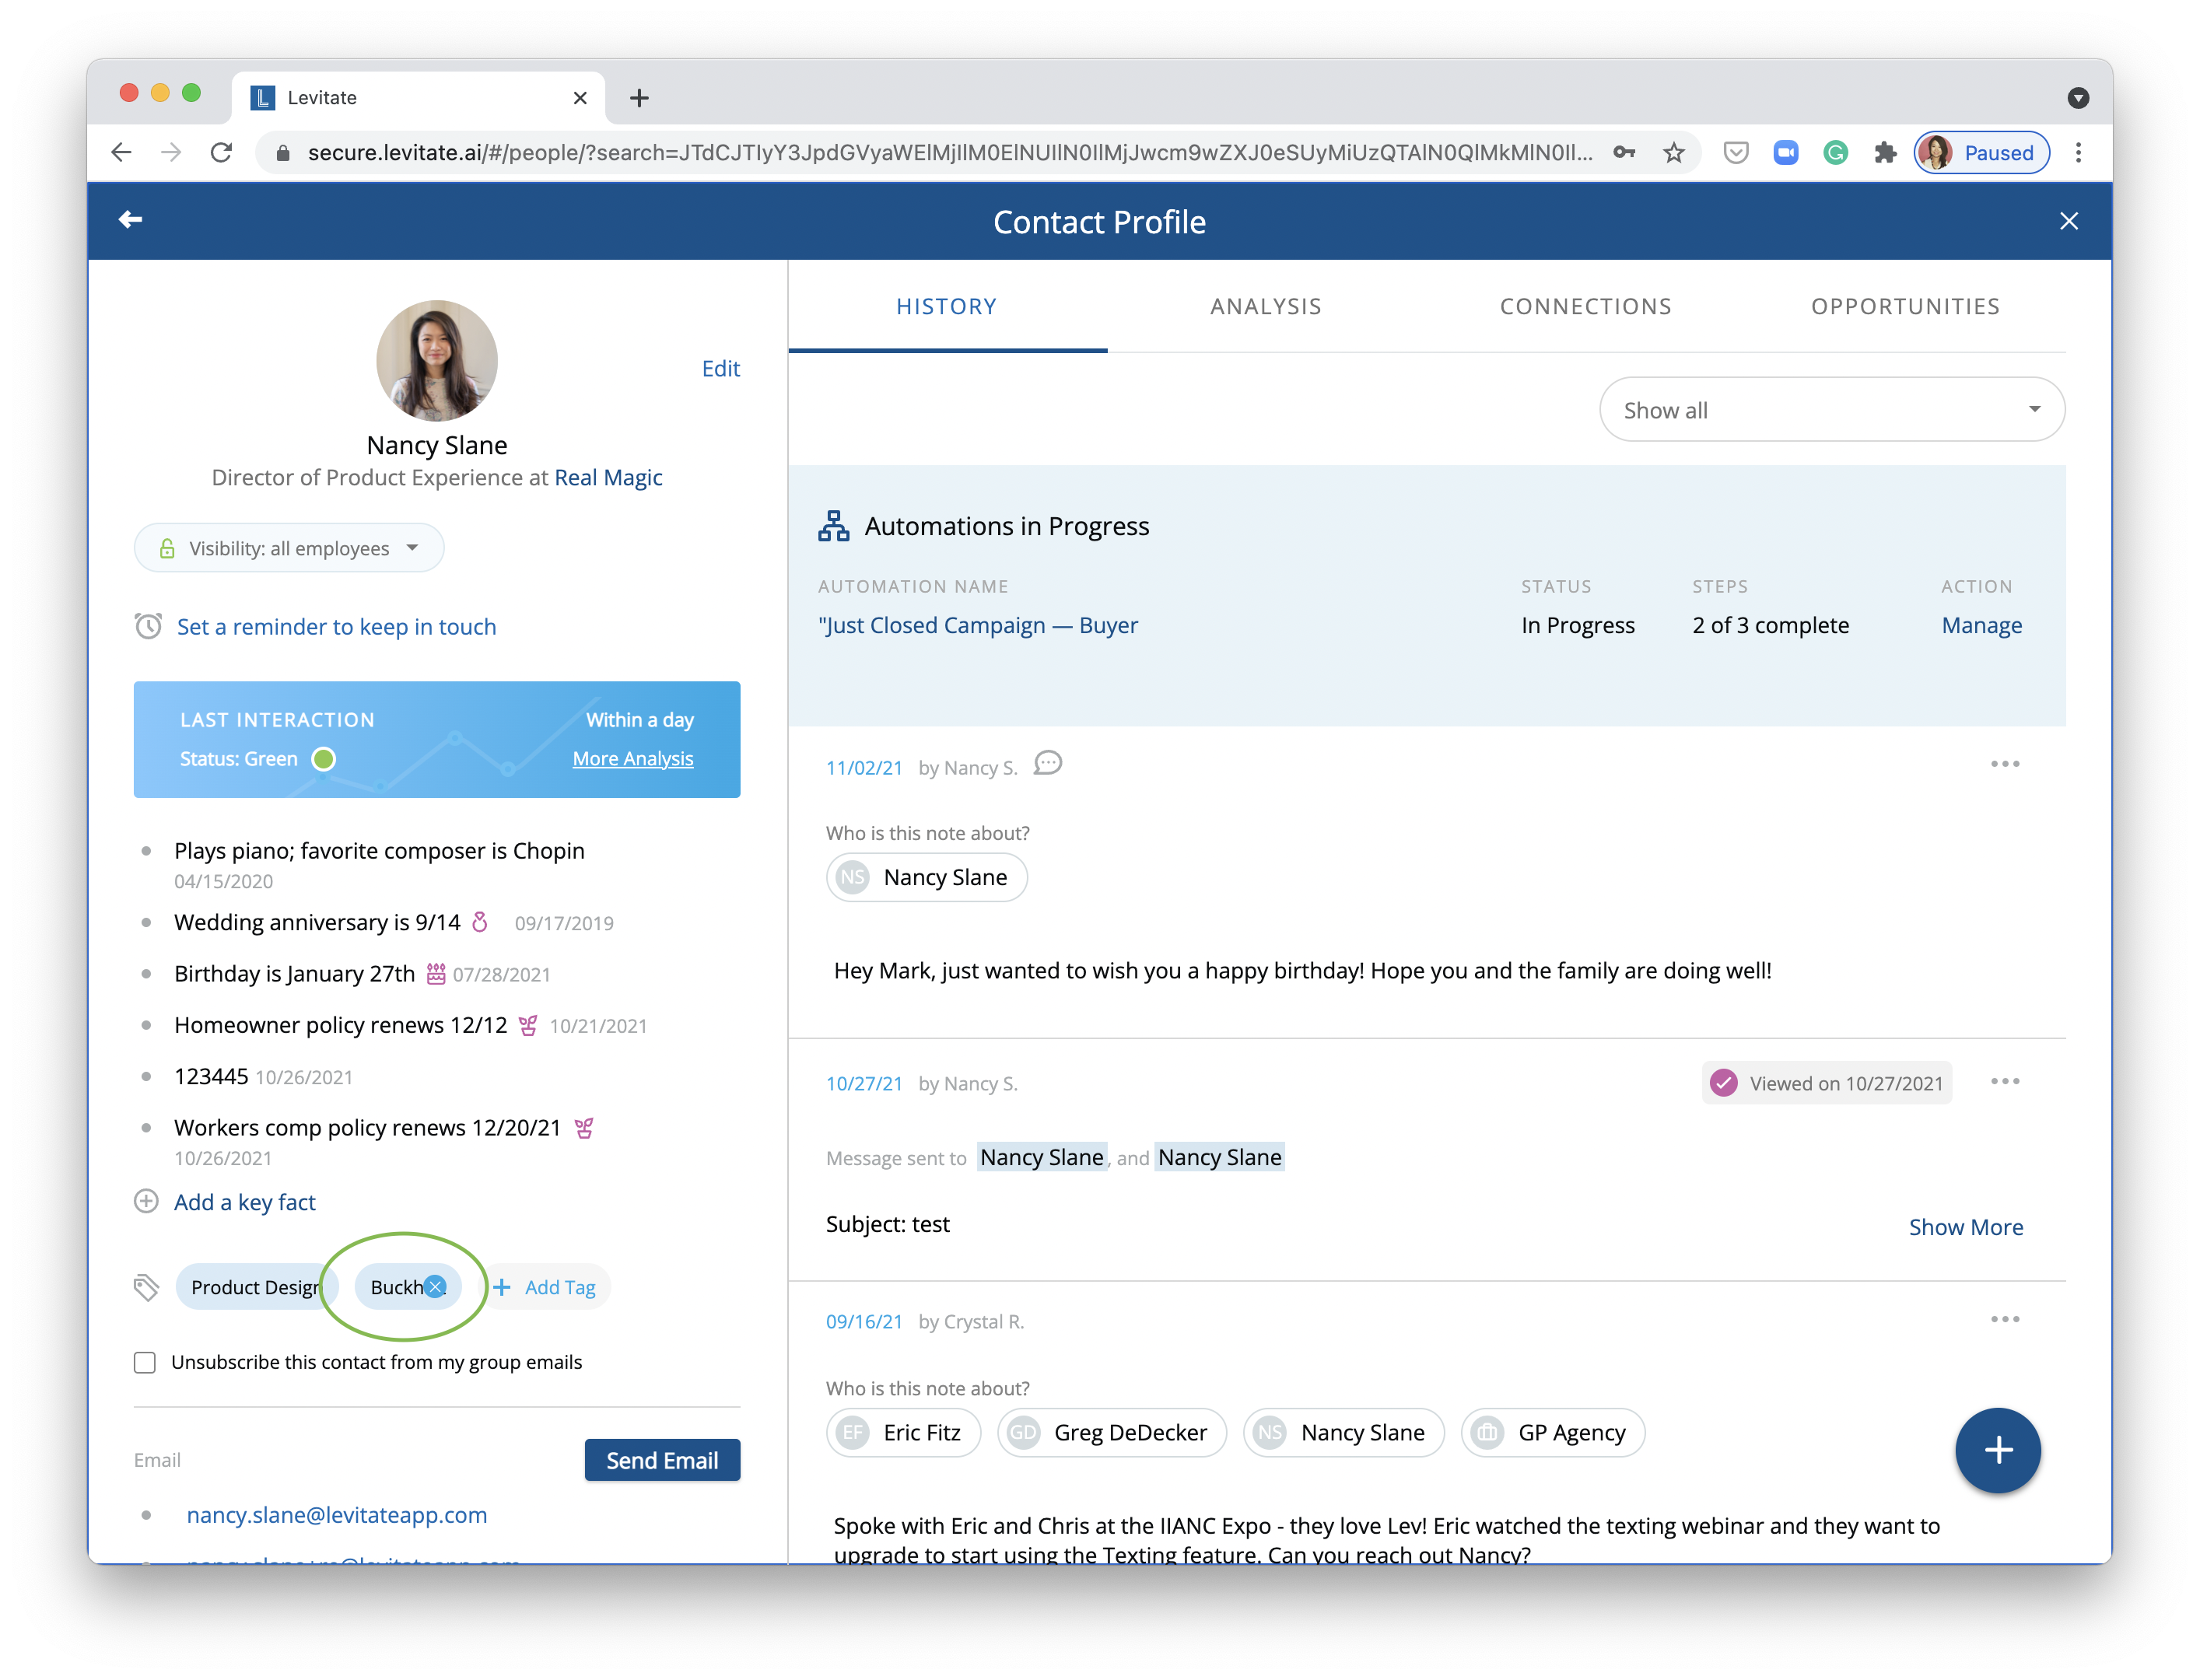The height and width of the screenshot is (1680, 2200).
Task: Click the Add Tag button
Action: 547,1287
